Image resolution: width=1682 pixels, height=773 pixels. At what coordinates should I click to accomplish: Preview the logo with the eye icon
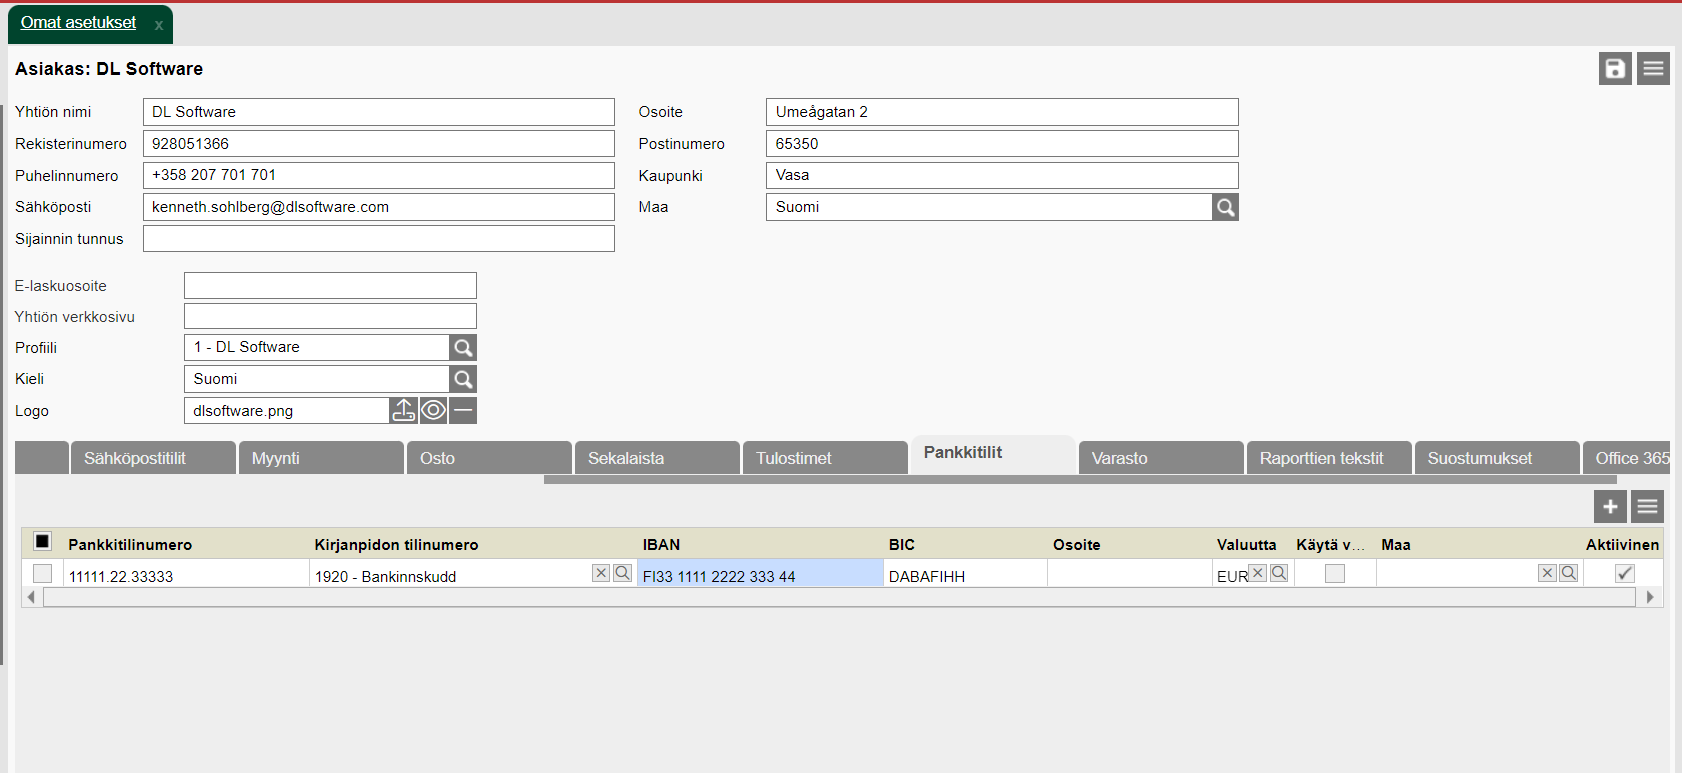(433, 410)
